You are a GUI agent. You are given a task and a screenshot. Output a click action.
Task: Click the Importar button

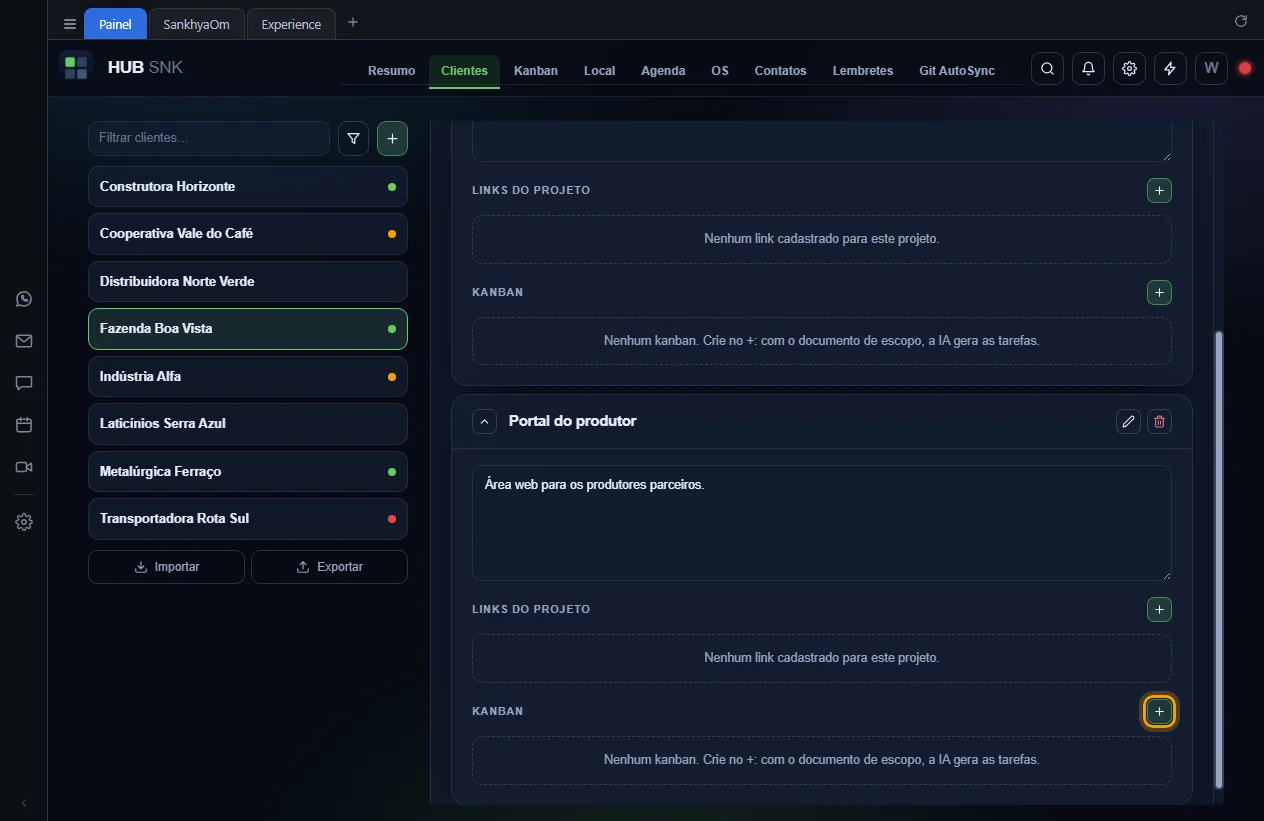pos(166,567)
